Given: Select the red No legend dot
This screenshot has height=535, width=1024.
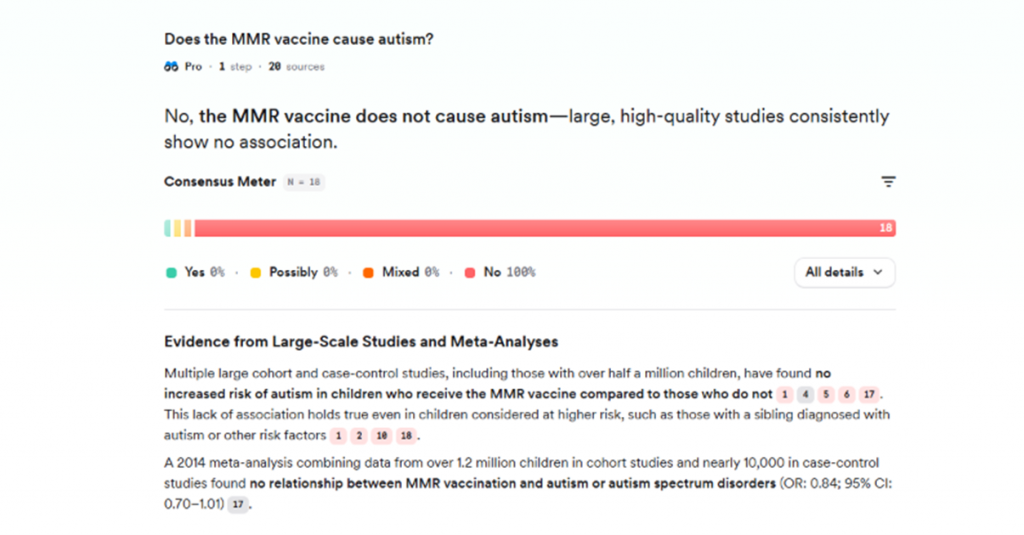Looking at the screenshot, I should [470, 272].
